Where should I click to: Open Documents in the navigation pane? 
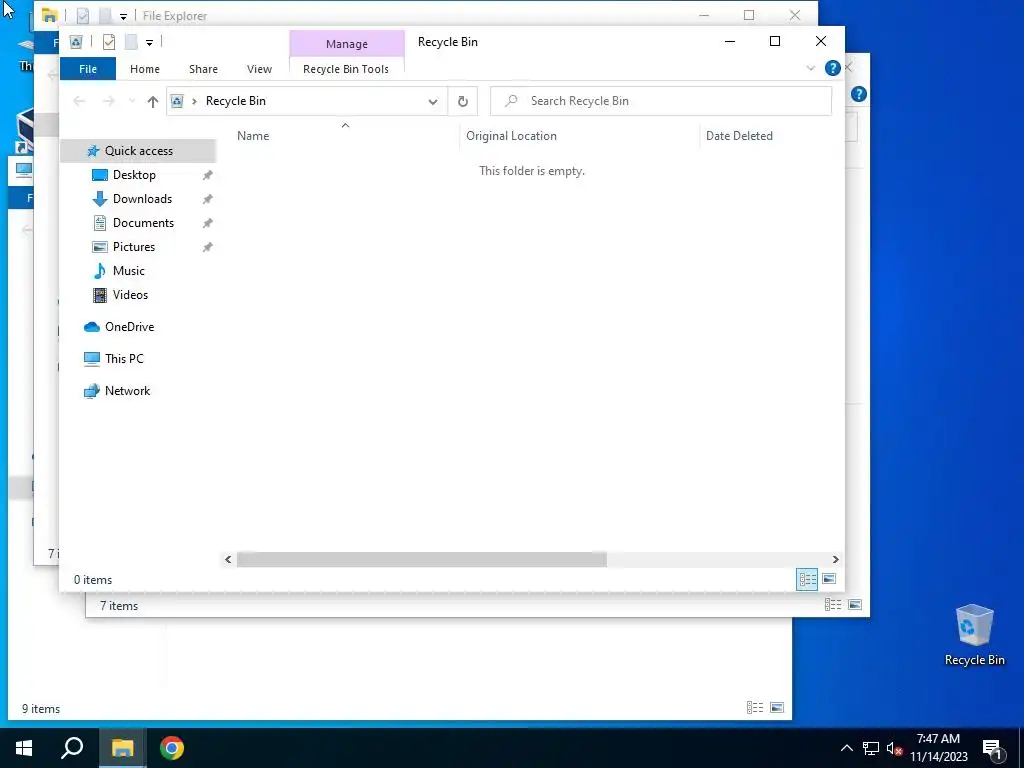click(x=143, y=223)
